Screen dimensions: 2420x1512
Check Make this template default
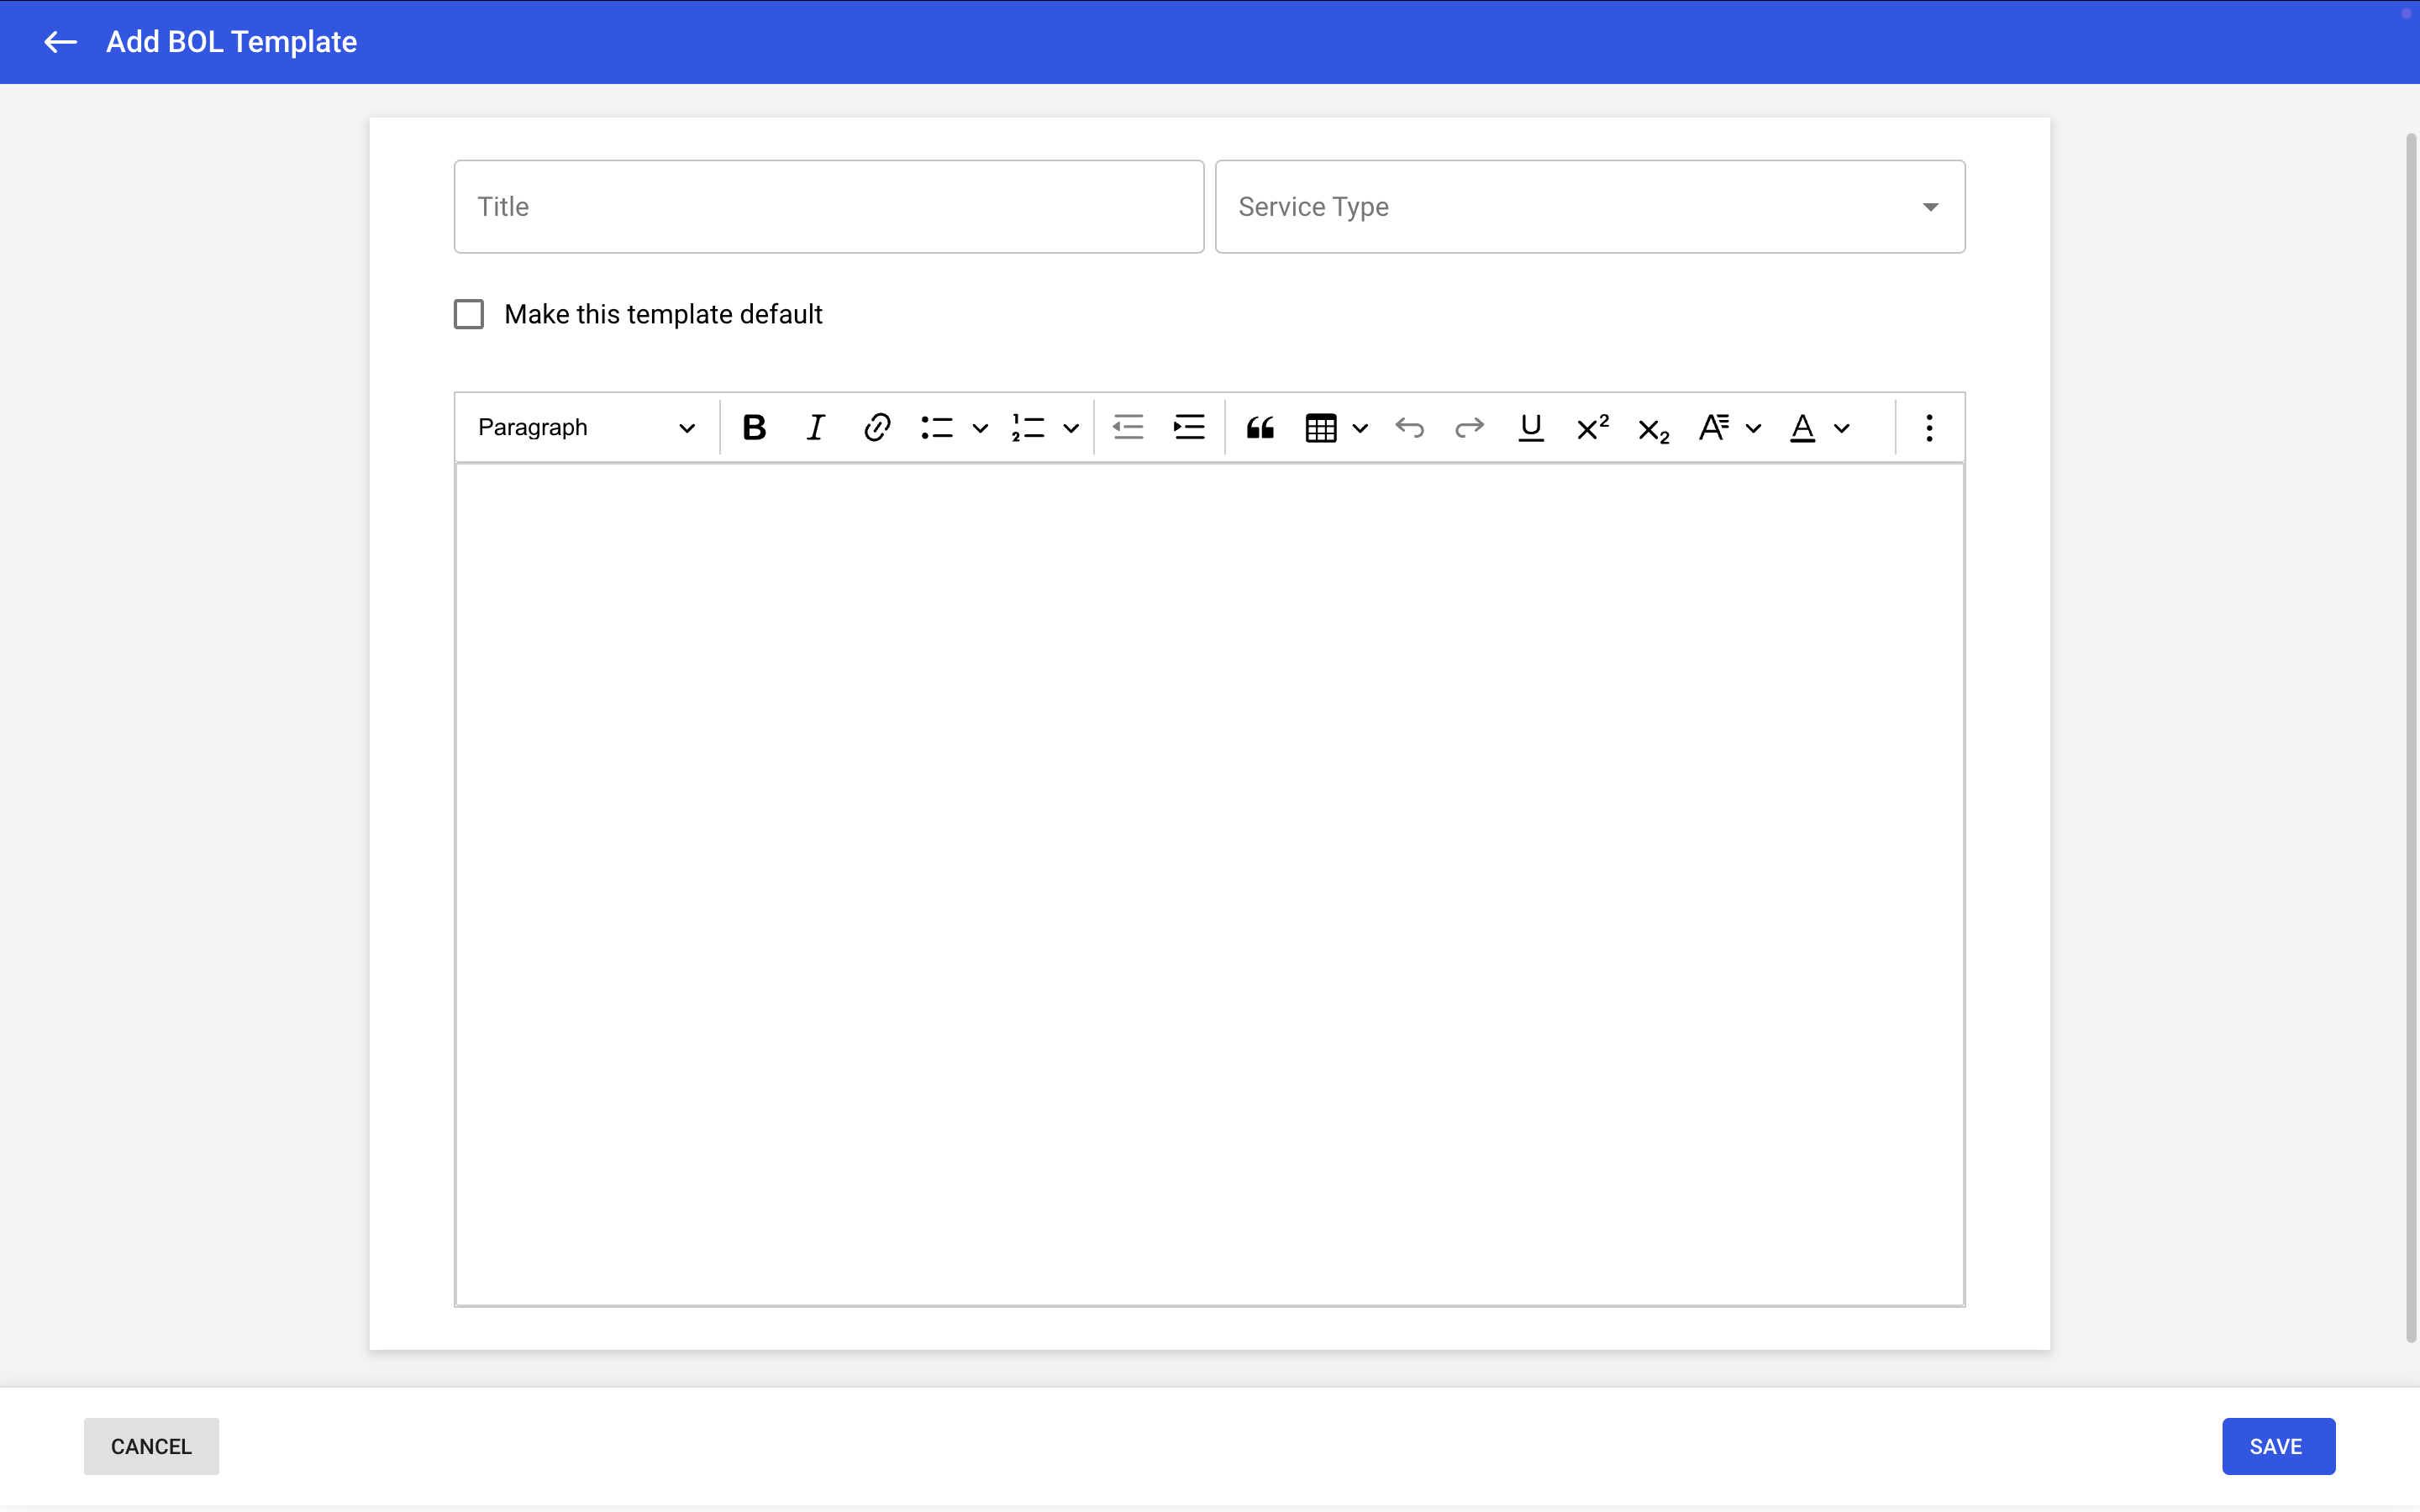pos(469,314)
